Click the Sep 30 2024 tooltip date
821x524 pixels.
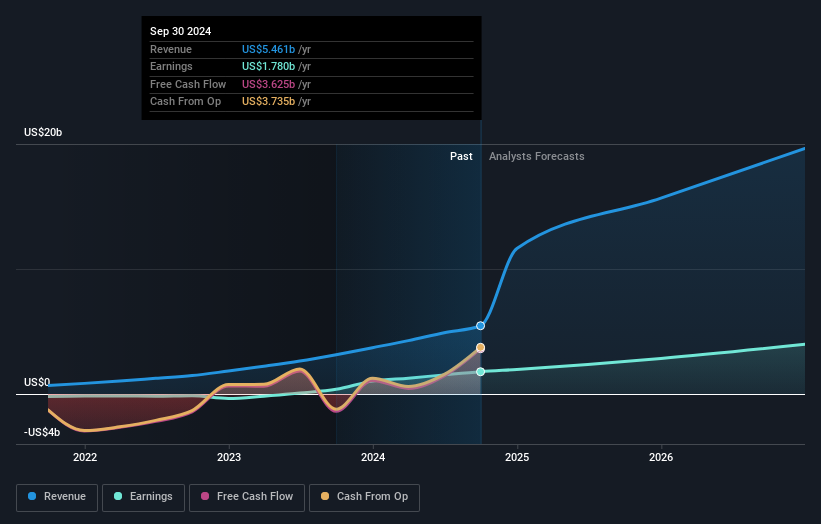181,31
